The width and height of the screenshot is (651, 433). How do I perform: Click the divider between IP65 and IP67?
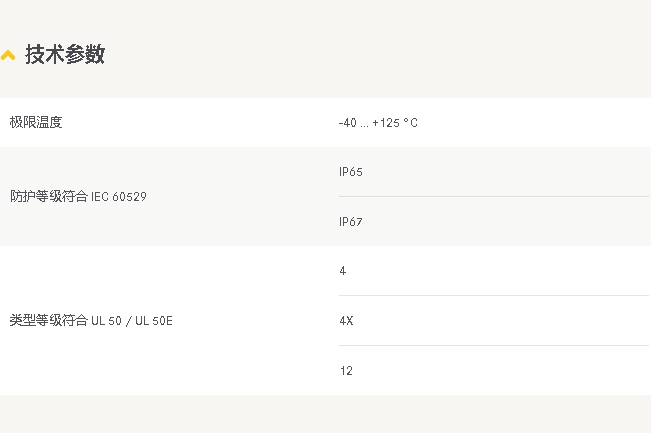494,196
